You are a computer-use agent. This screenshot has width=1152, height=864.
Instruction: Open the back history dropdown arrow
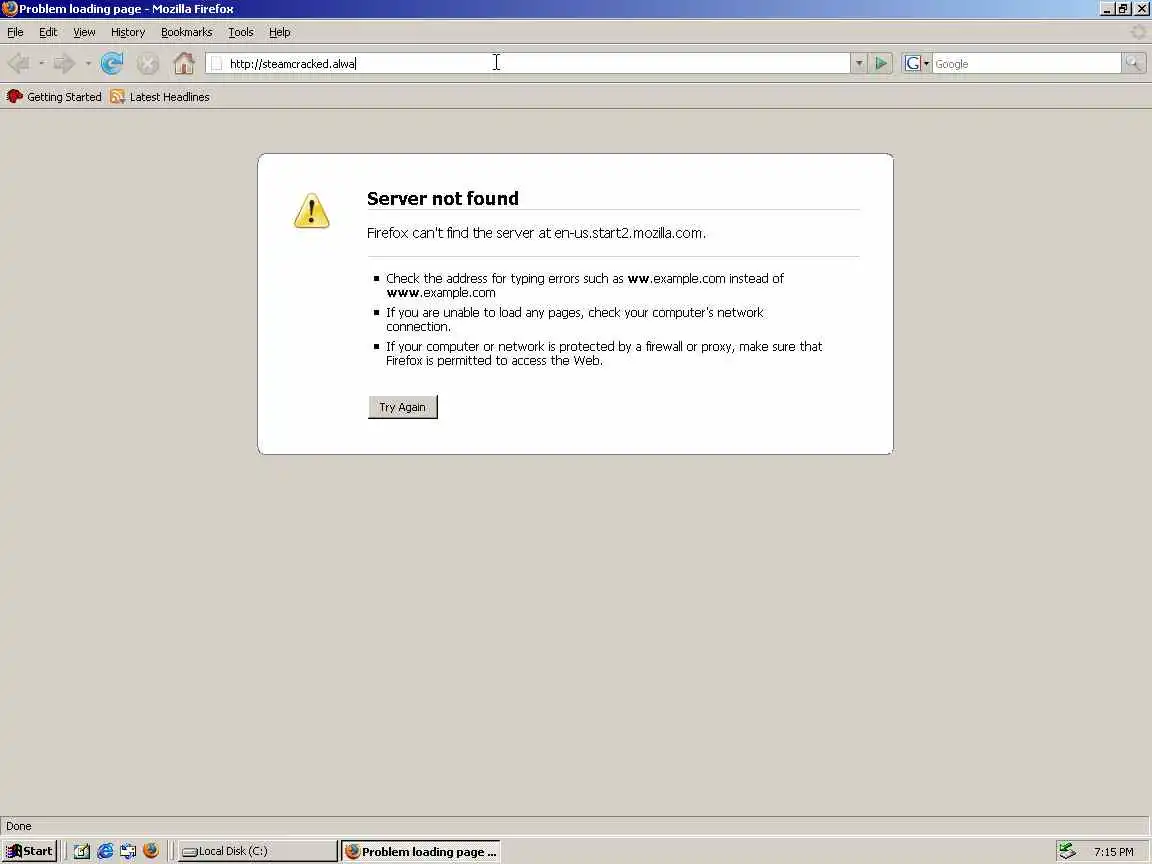pyautogui.click(x=41, y=64)
